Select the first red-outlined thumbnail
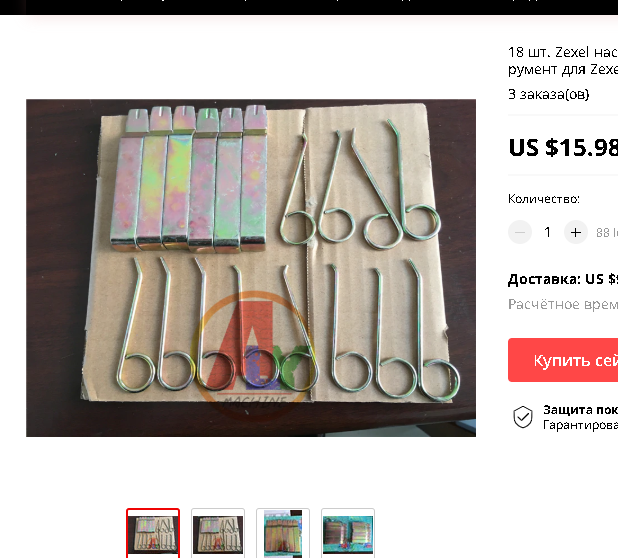Image resolution: width=618 pixels, height=558 pixels. coord(153,533)
